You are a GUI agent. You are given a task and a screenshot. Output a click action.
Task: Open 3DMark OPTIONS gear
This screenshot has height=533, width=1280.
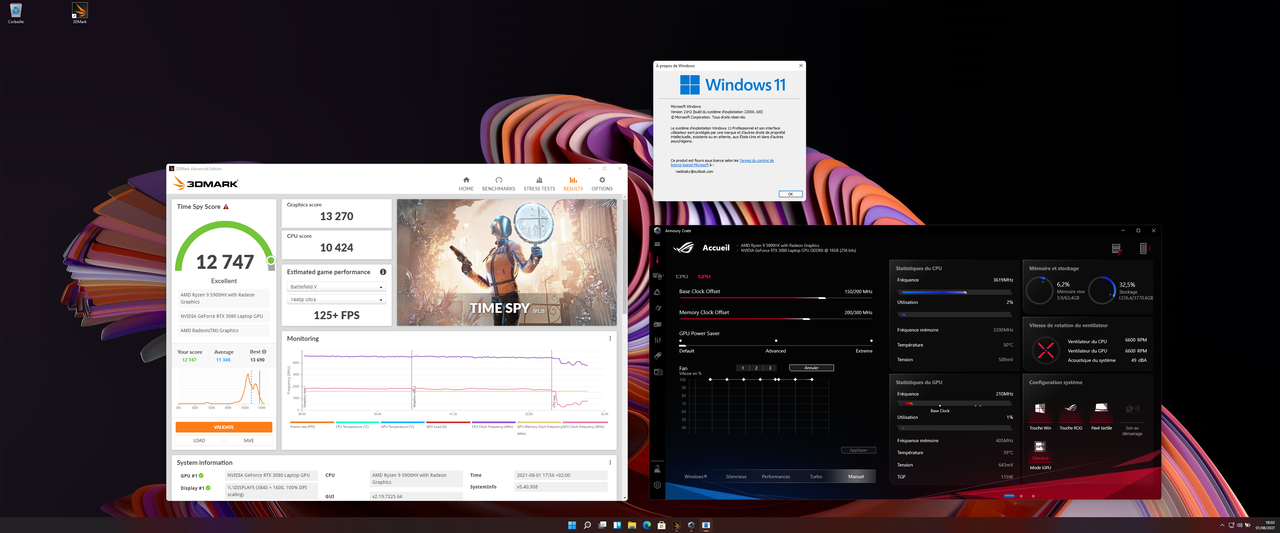pos(602,184)
